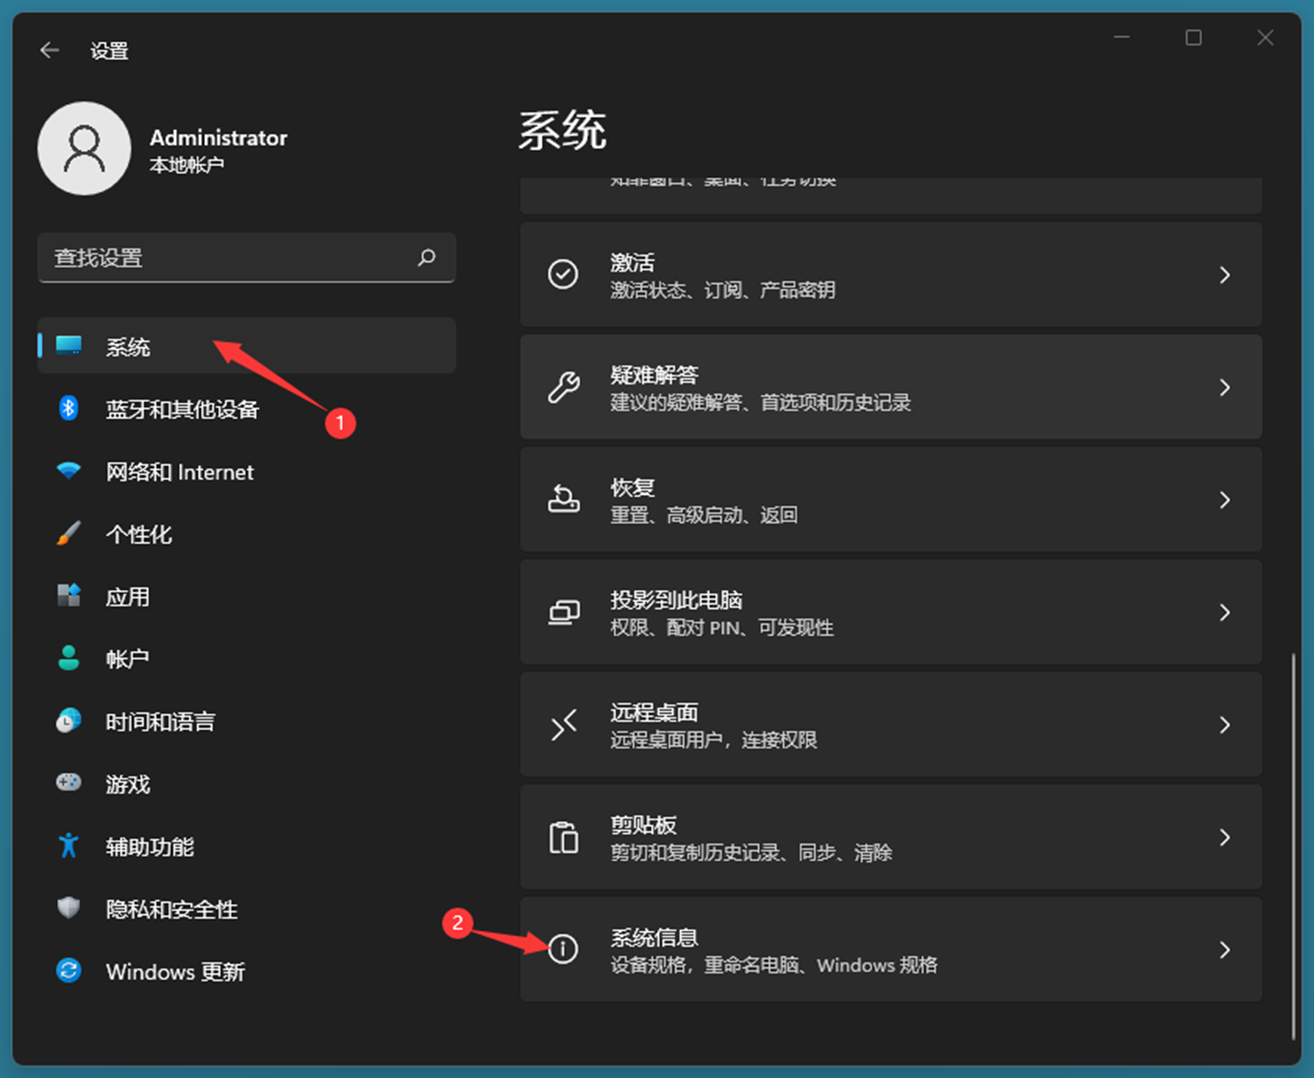The image size is (1314, 1078).
Task: Open 蓝牙和其他设备 category
Action: [x=247, y=408]
